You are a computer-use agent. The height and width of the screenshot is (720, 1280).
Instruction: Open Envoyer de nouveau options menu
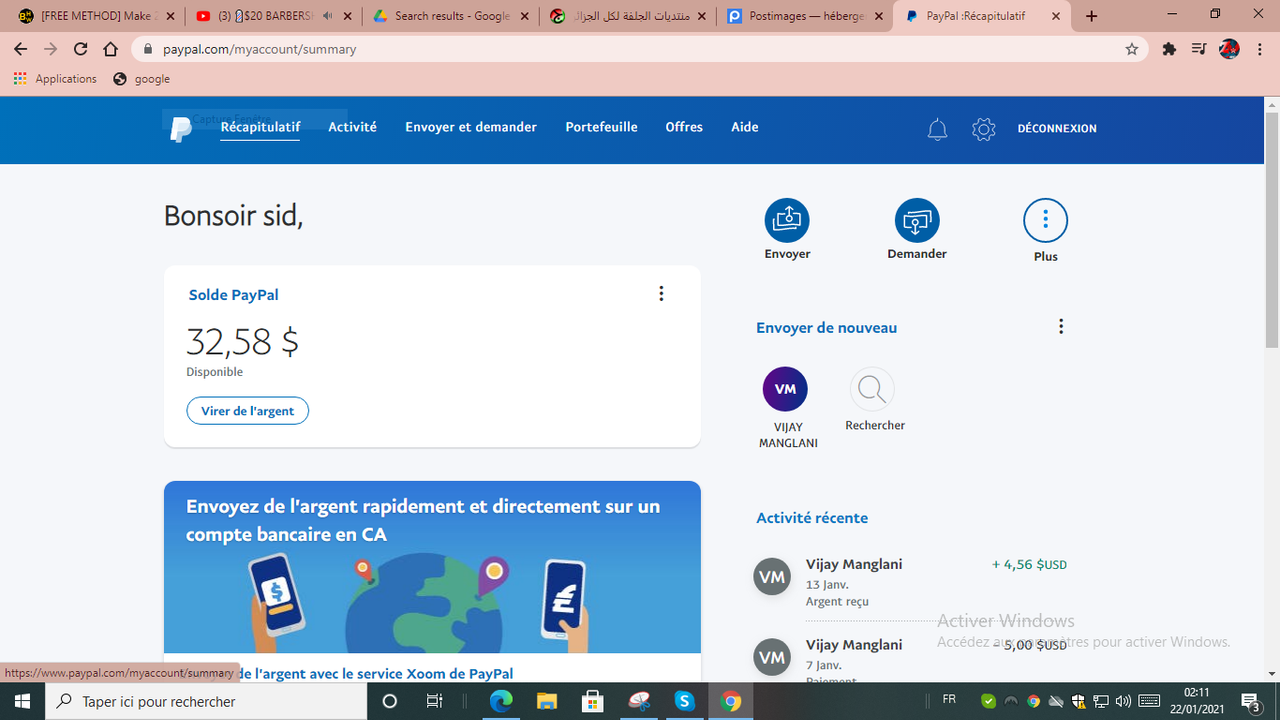[1061, 326]
